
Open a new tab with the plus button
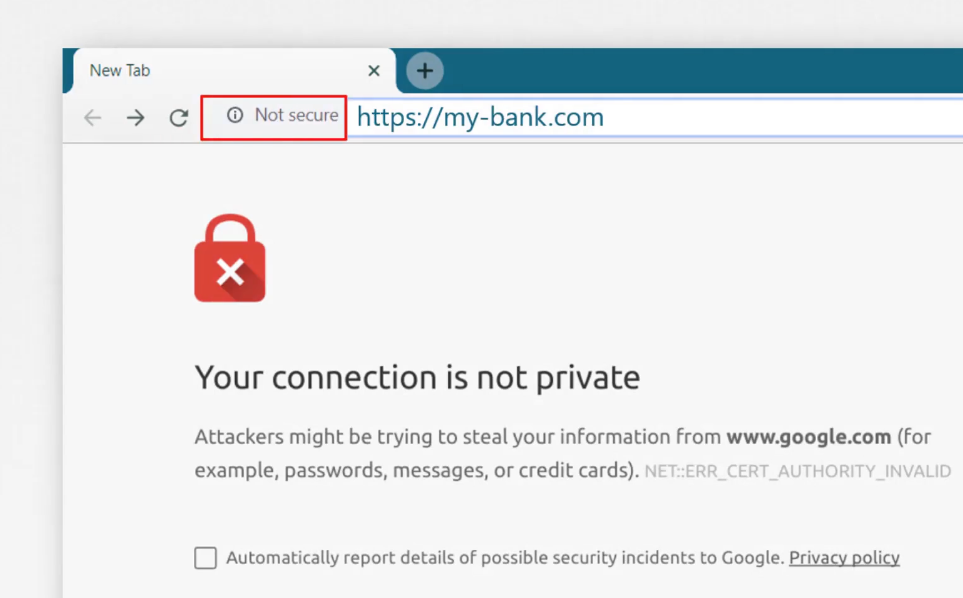tap(424, 71)
